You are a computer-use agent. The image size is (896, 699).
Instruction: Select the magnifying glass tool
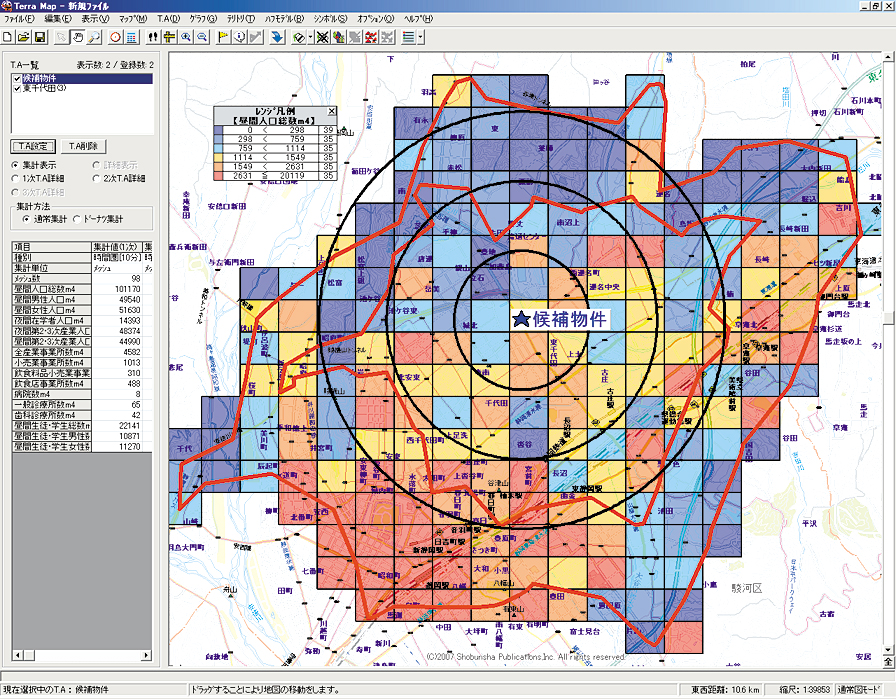click(x=94, y=38)
